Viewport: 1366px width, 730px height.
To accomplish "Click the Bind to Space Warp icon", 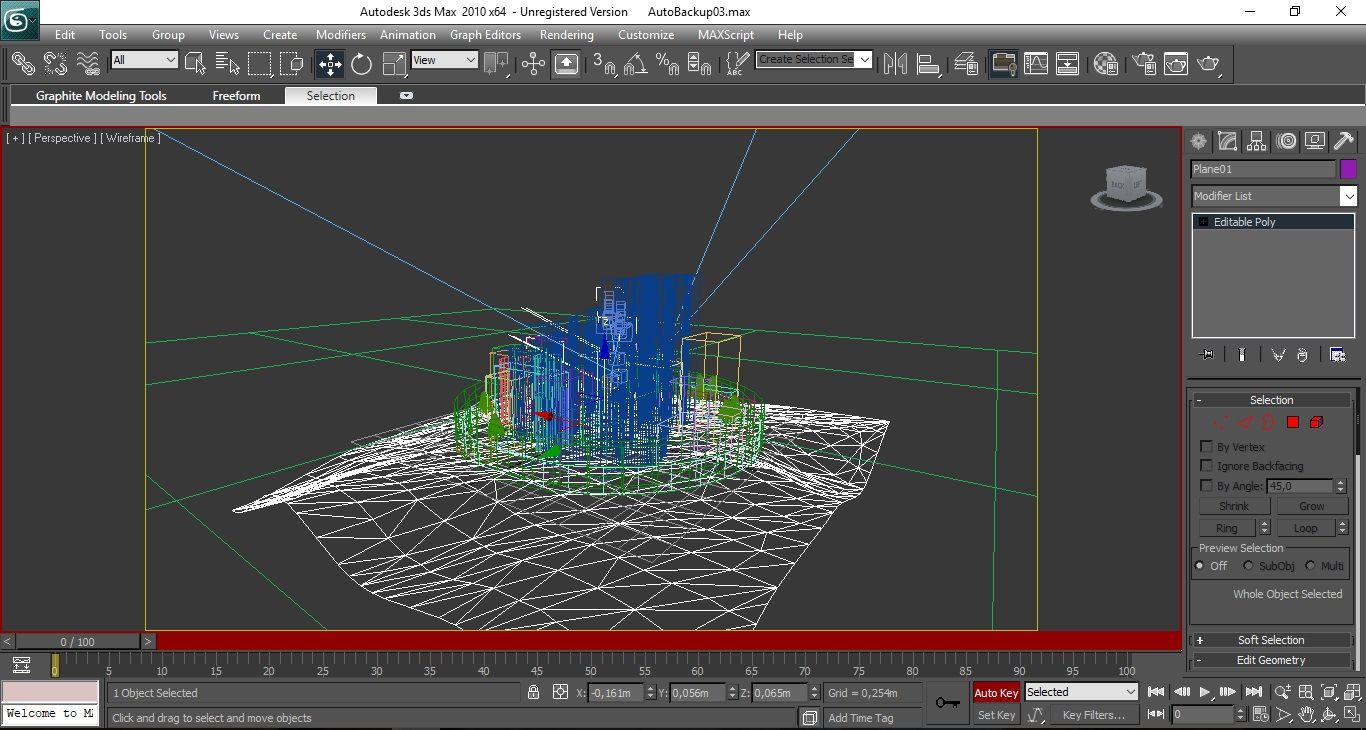I will pos(88,64).
